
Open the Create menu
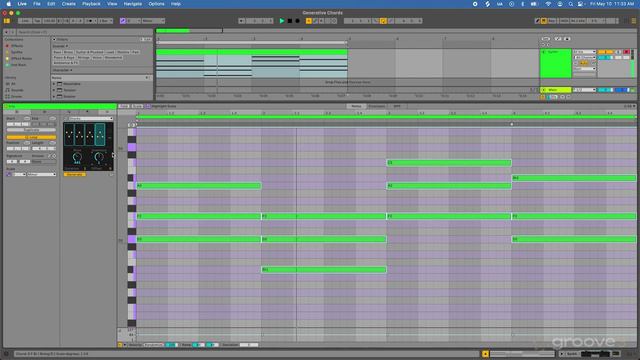[69, 4]
